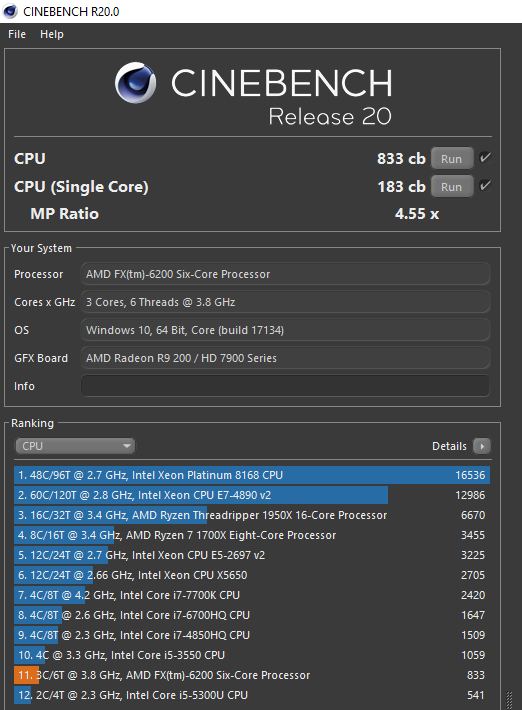The height and width of the screenshot is (710, 522).
Task: Select the Ryzen Threadripper 1950X ranking row
Action: [x=252, y=515]
